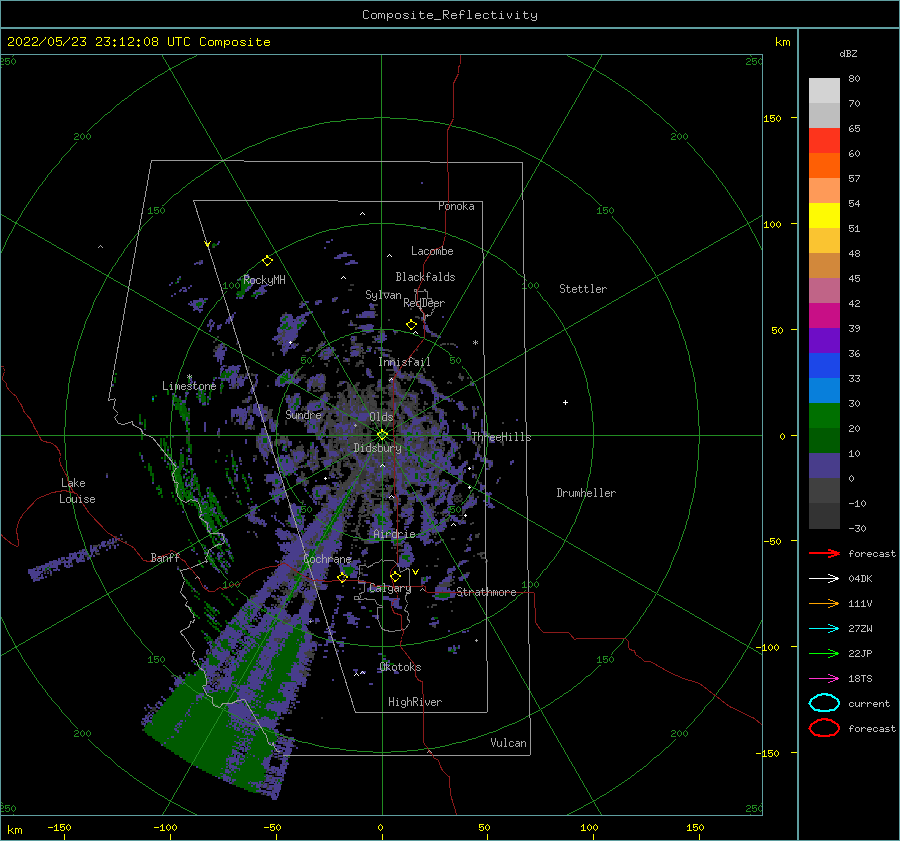The height and width of the screenshot is (841, 900).
Task: Select the magenta 39-42 dBZ legend swatch
Action: click(x=824, y=316)
